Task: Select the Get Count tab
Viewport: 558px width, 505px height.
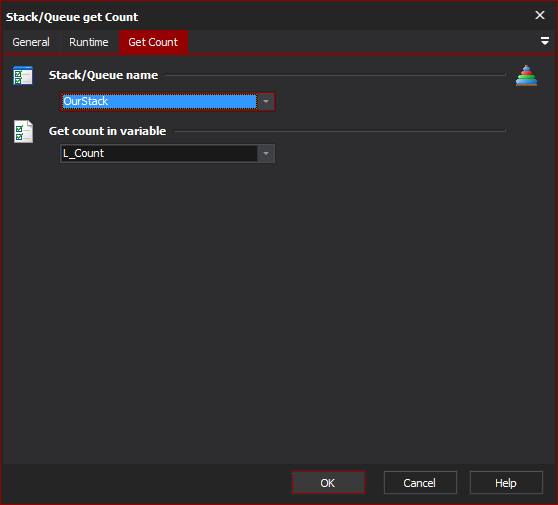Action: click(153, 42)
